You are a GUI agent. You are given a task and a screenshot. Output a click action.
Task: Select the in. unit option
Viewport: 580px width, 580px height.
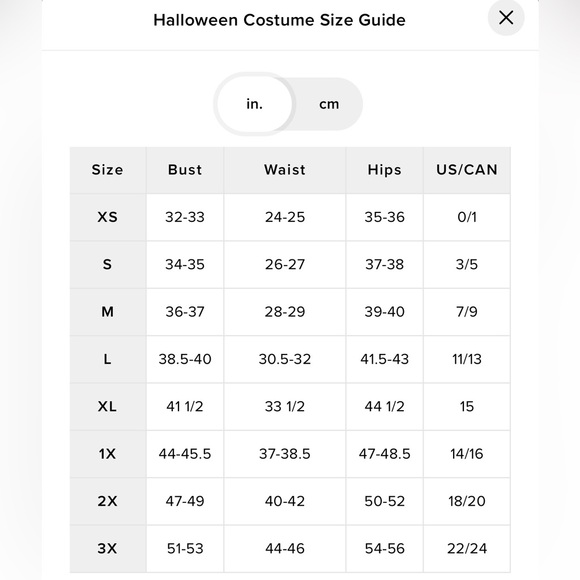pyautogui.click(x=254, y=104)
